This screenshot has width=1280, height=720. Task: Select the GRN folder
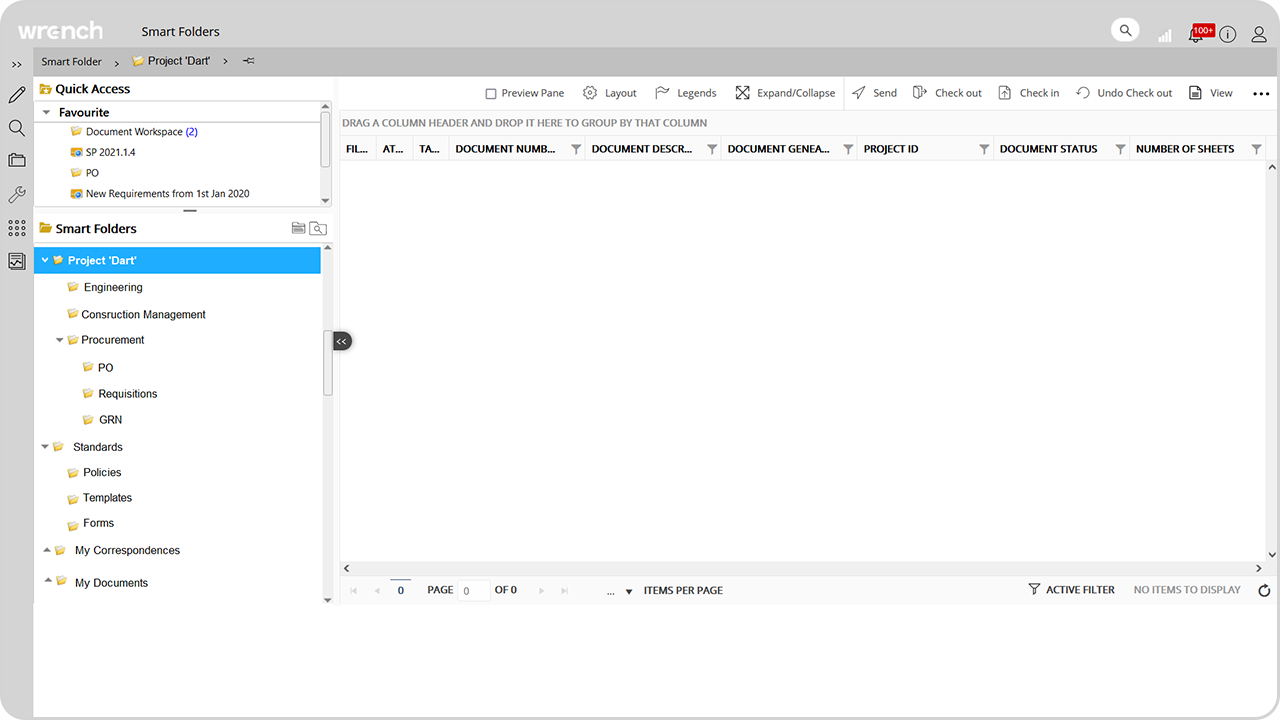(x=102, y=420)
